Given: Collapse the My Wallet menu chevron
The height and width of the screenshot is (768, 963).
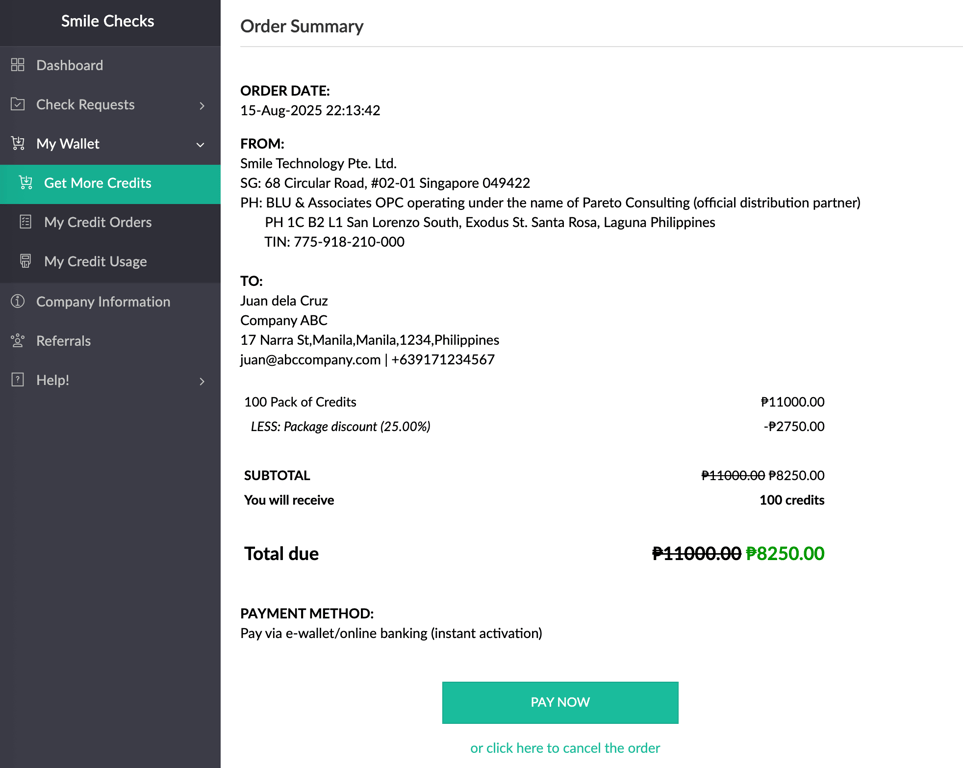Looking at the screenshot, I should point(201,145).
